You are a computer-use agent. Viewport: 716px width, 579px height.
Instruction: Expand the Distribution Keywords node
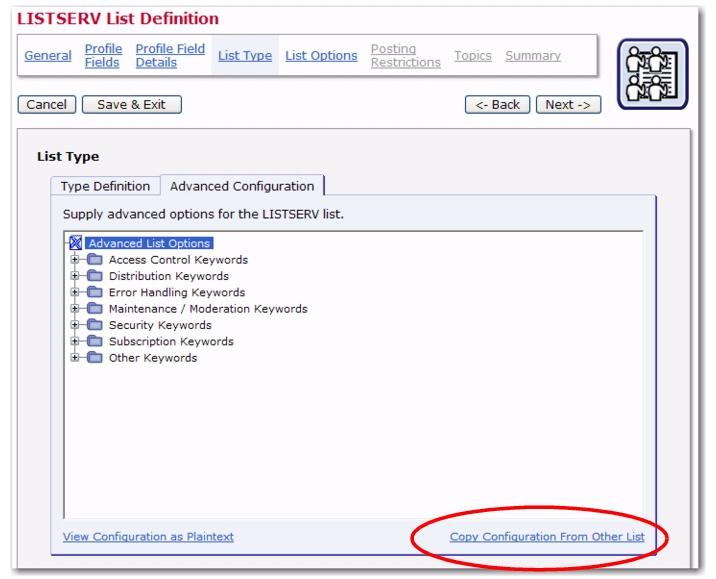(x=75, y=276)
